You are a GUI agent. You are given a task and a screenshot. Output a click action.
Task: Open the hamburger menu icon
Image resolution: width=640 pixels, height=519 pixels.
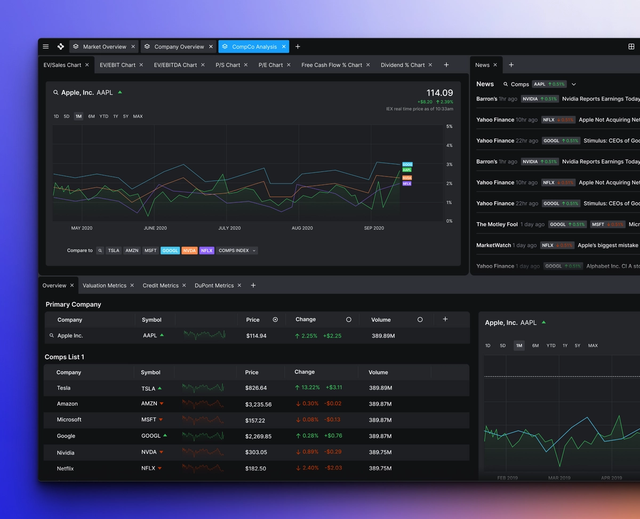point(46,47)
